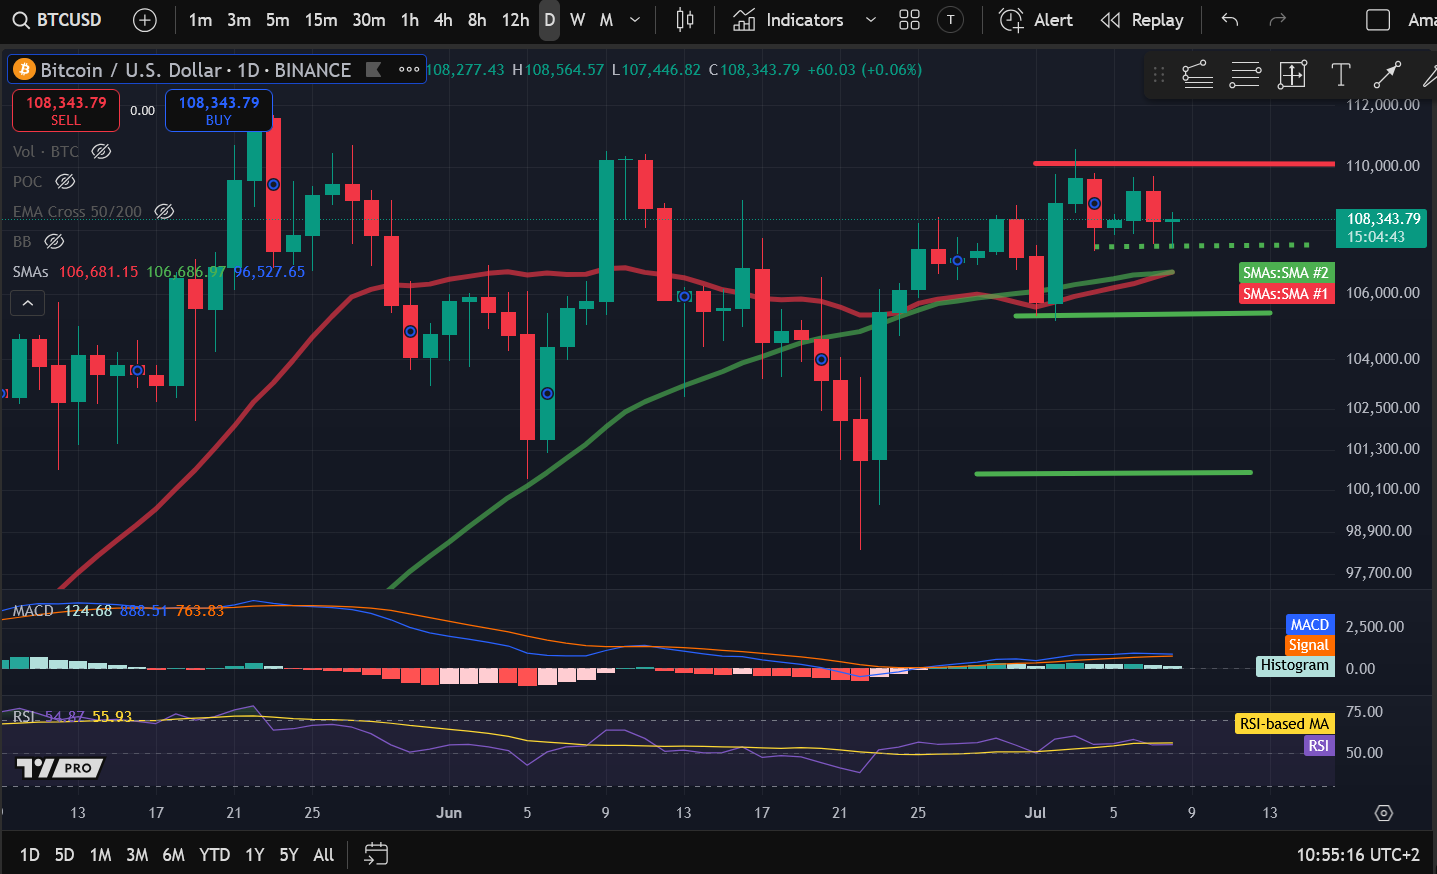Click the Bitcoin orange logo icon
1437x874 pixels.
[x=25, y=69]
